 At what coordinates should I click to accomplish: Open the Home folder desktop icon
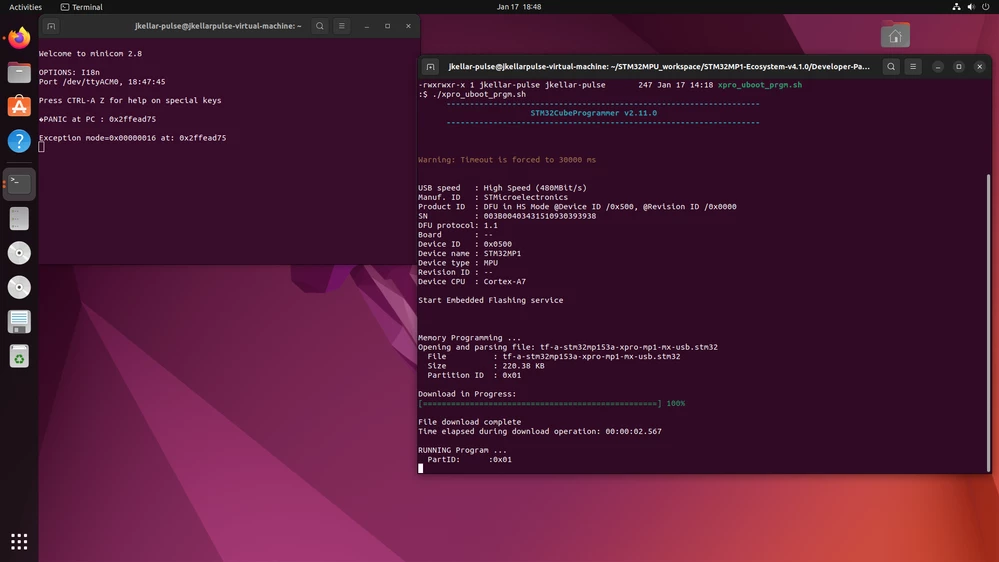[895, 35]
